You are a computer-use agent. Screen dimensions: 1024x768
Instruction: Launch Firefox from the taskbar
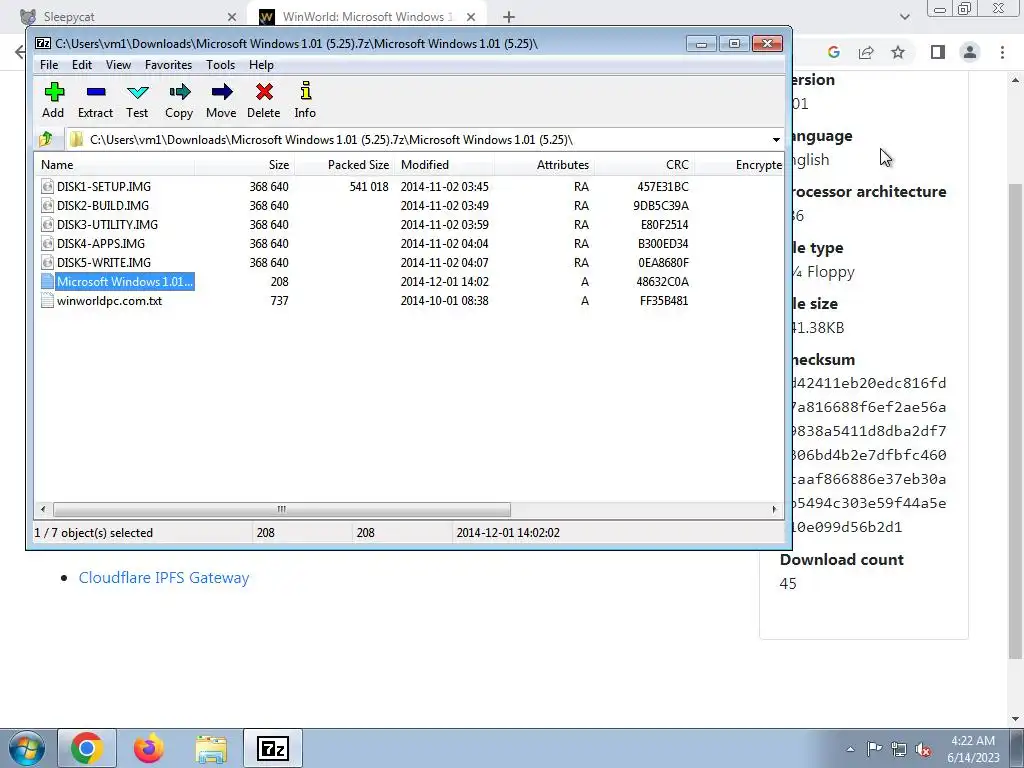pyautogui.click(x=149, y=748)
